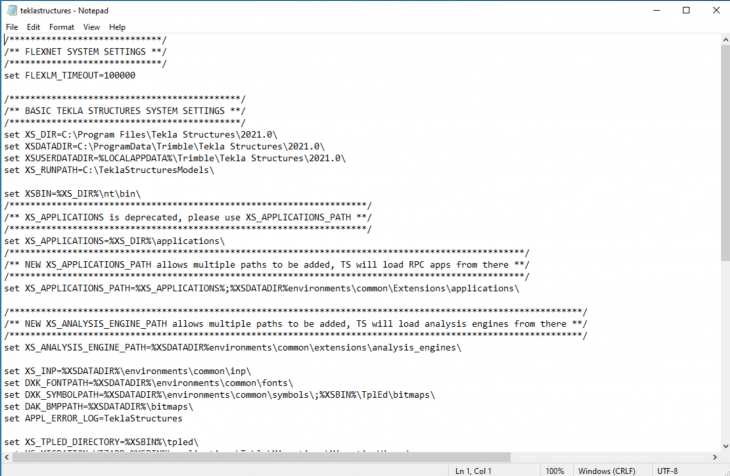Click the 'set APPL_ERROR_LOG=TeklaStructures' line
Image resolution: width=730 pixels, height=476 pixels.
click(93, 418)
